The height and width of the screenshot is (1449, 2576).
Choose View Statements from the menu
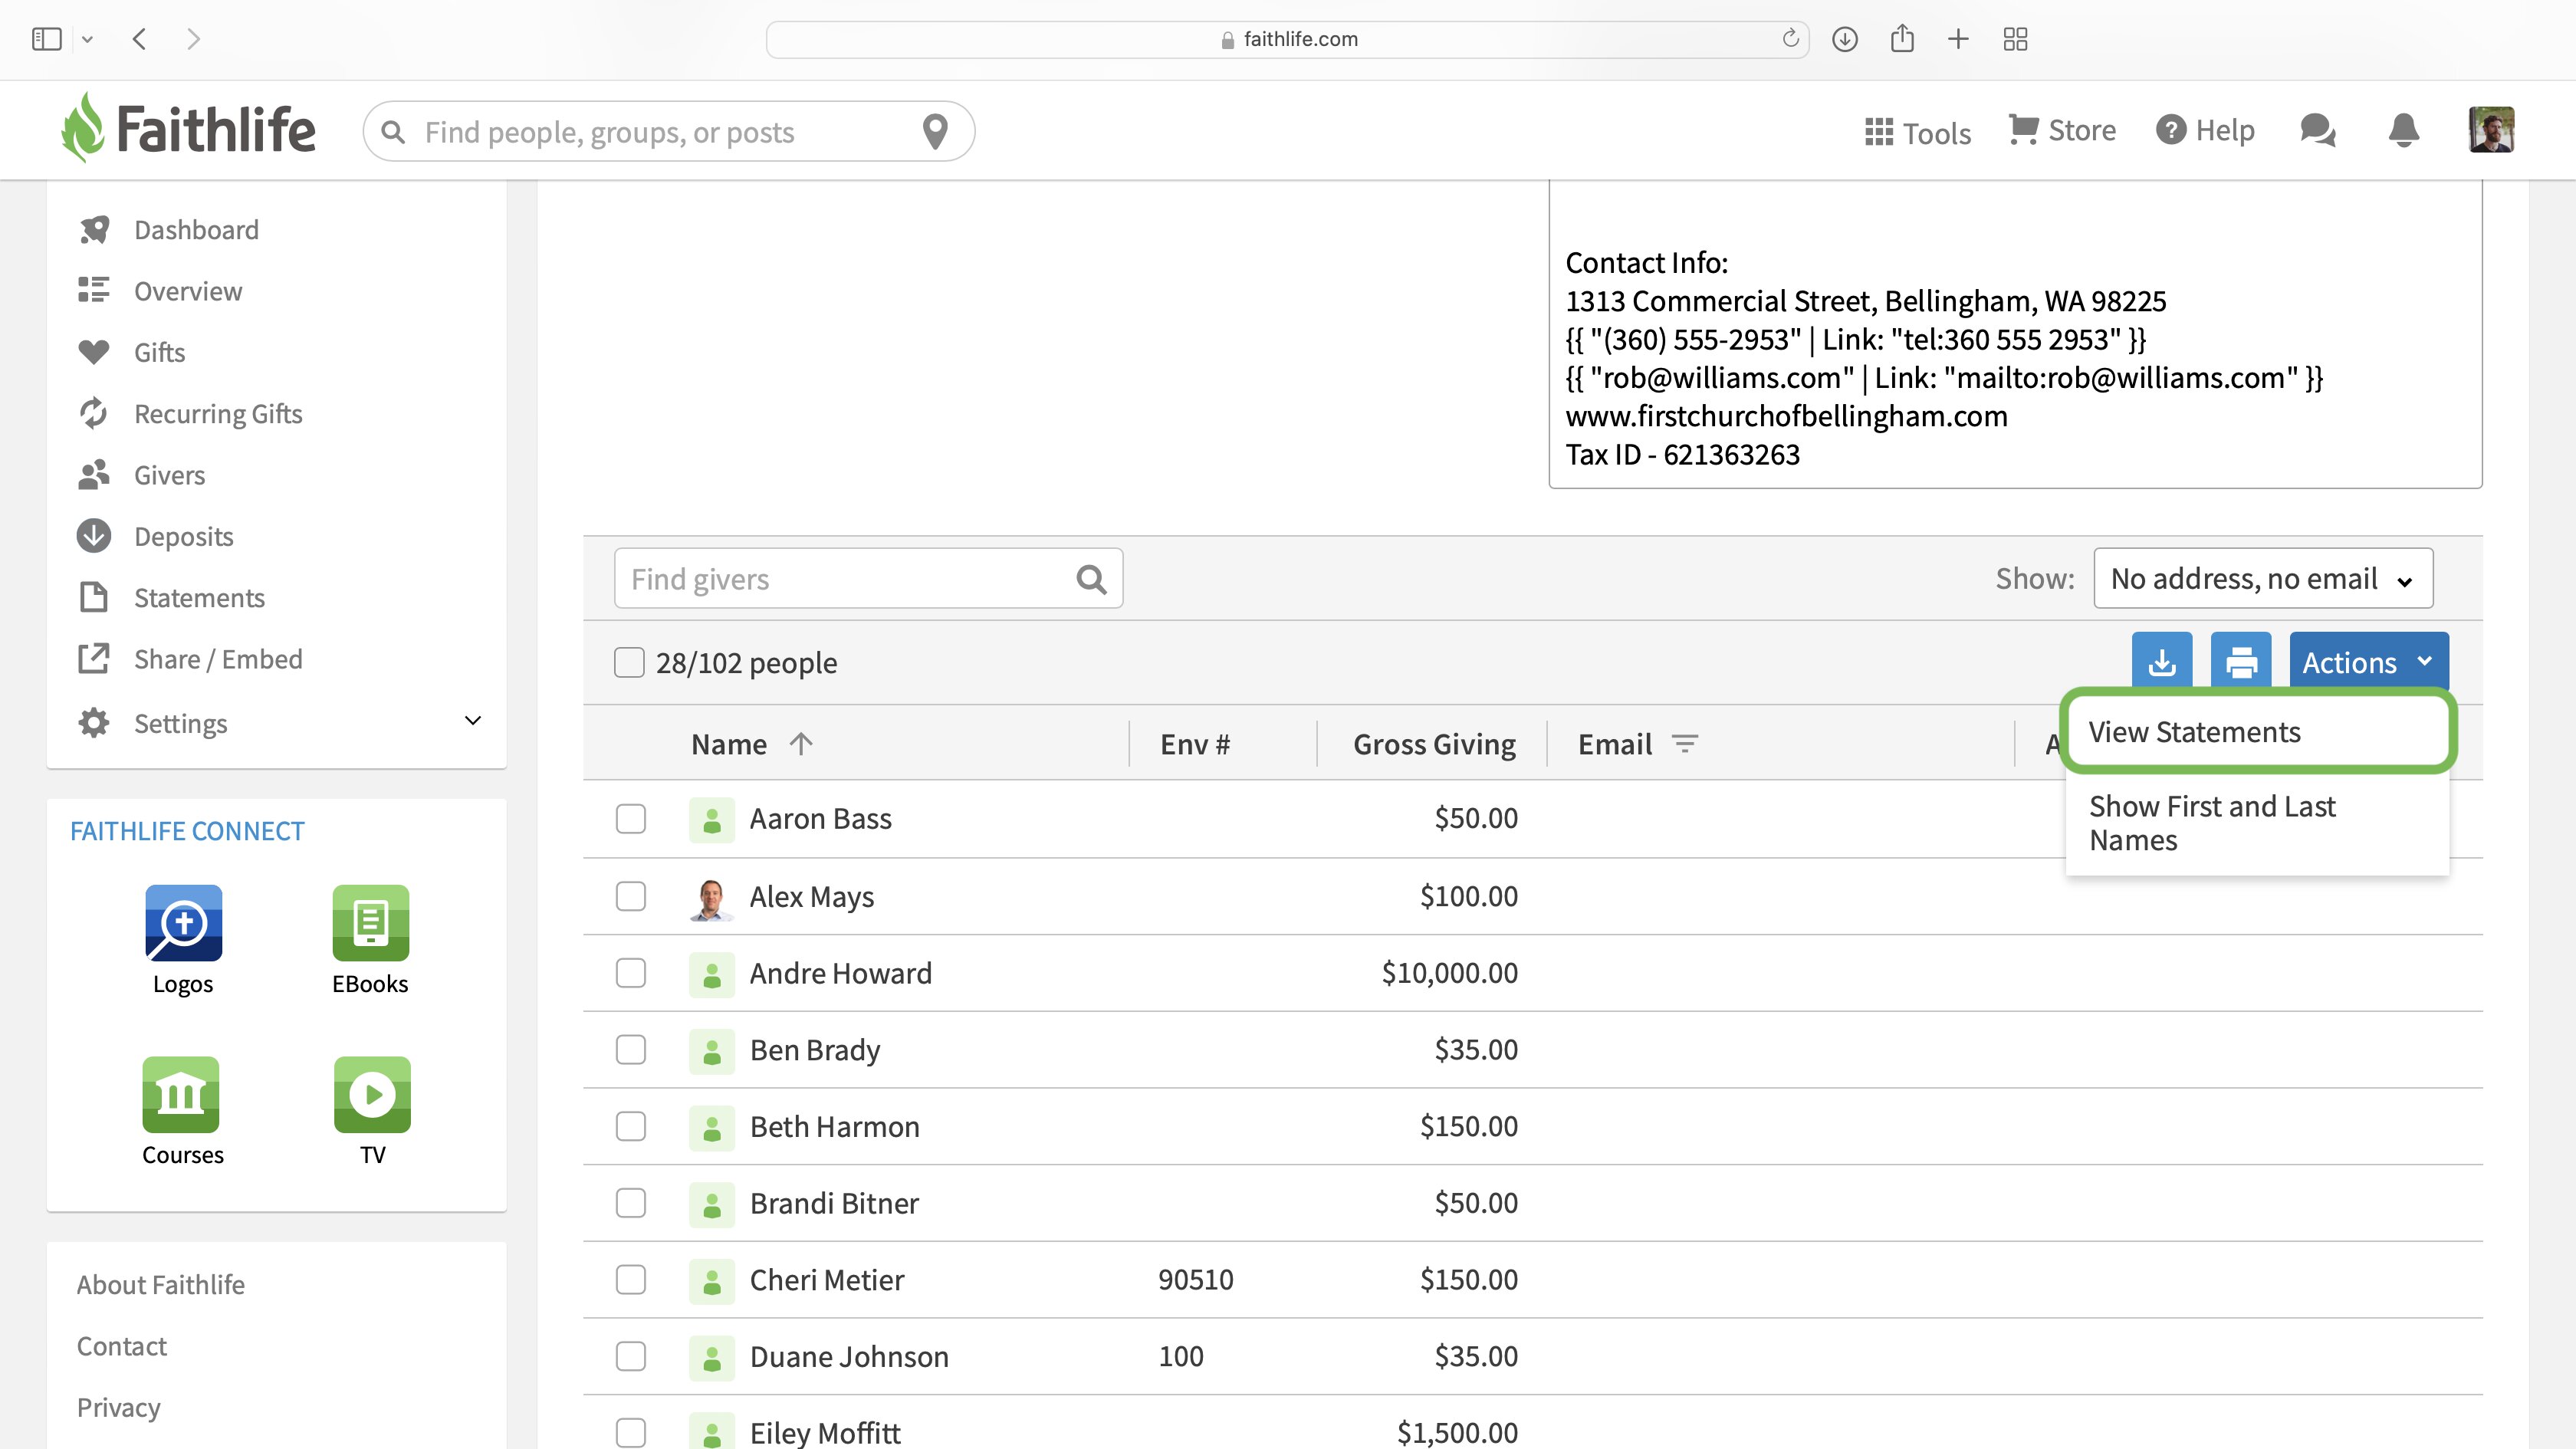2194,732
